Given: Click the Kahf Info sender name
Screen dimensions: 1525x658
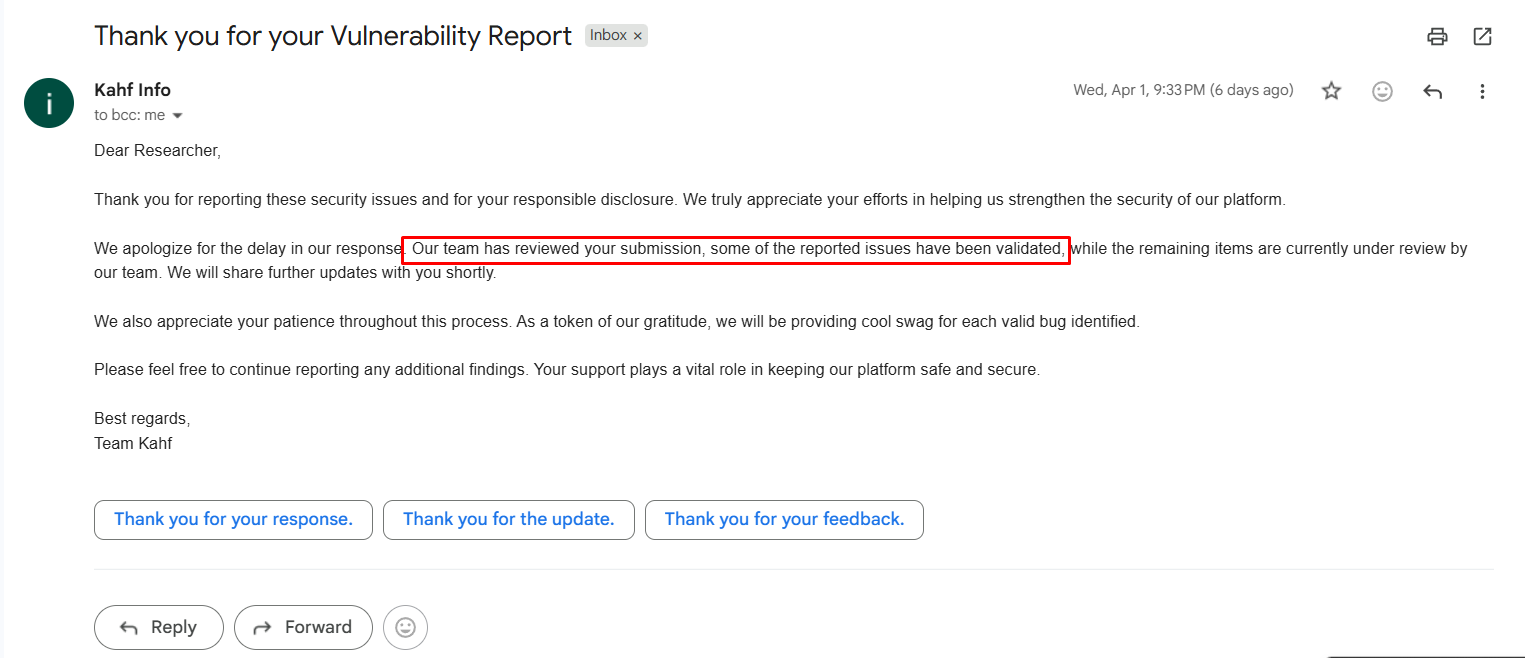Looking at the screenshot, I should [132, 90].
